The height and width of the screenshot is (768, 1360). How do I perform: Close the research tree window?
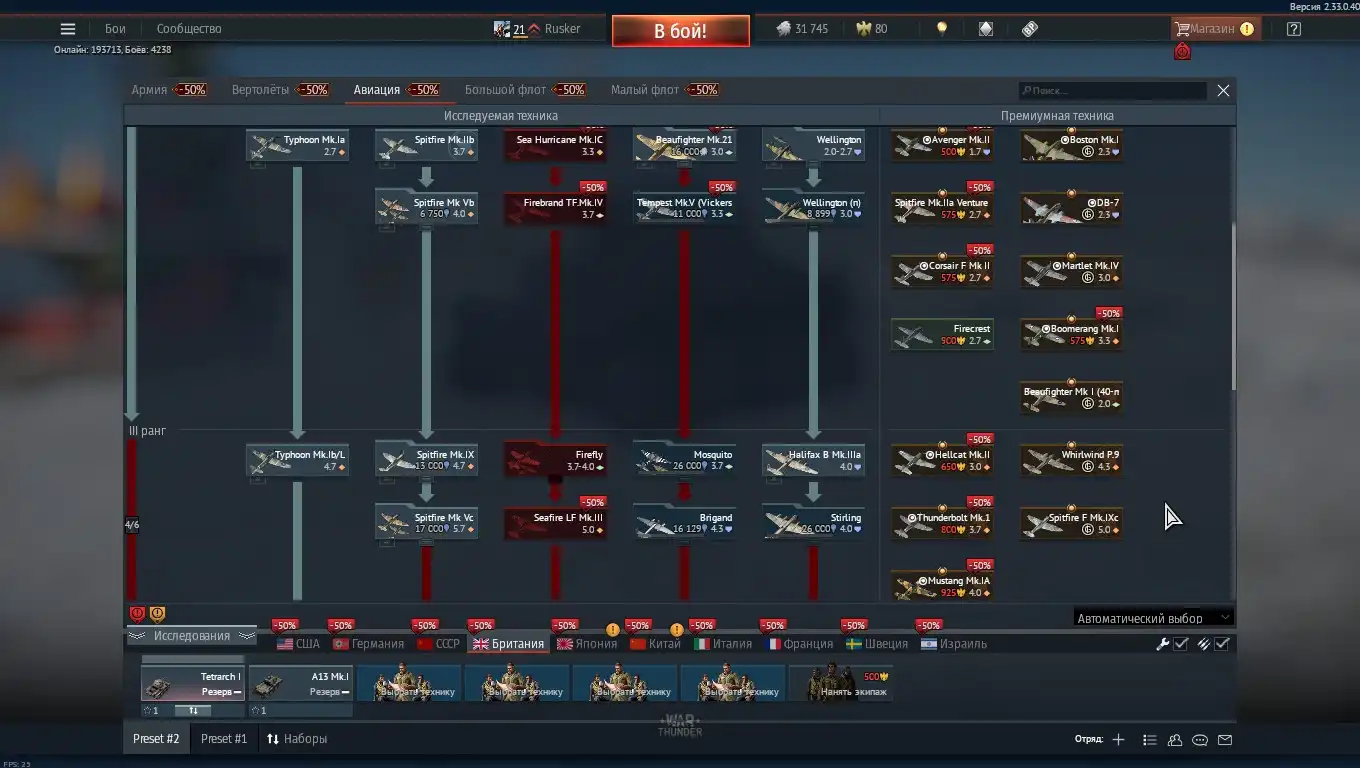[1223, 91]
